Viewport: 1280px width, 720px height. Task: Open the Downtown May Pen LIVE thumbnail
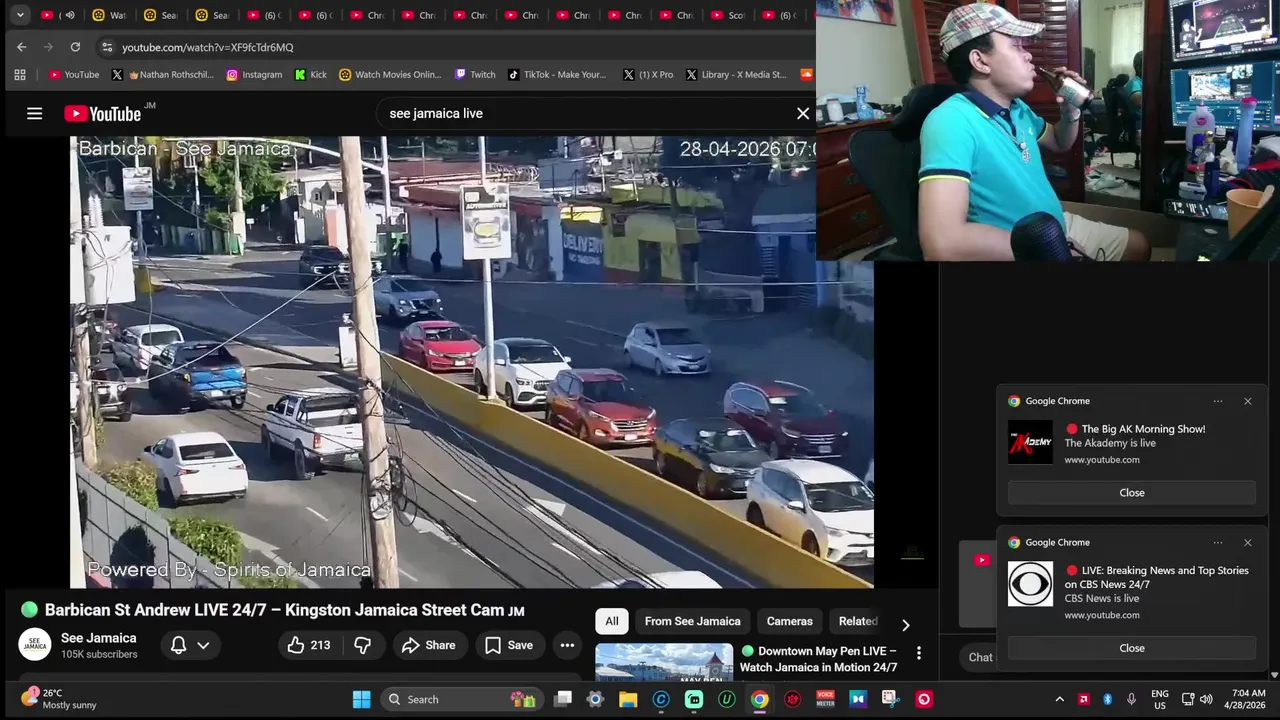664,662
